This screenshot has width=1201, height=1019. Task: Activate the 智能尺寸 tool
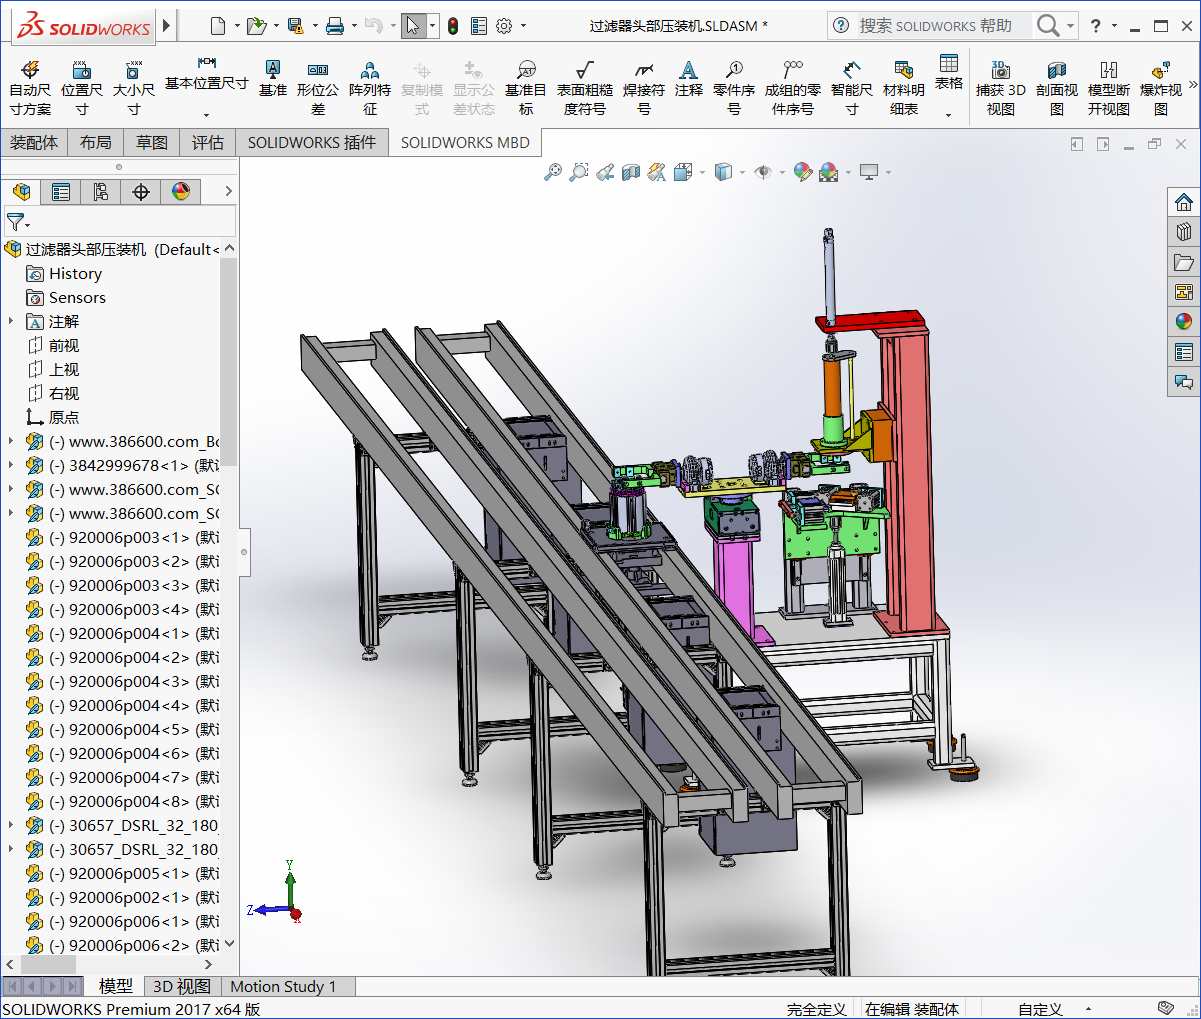point(852,88)
